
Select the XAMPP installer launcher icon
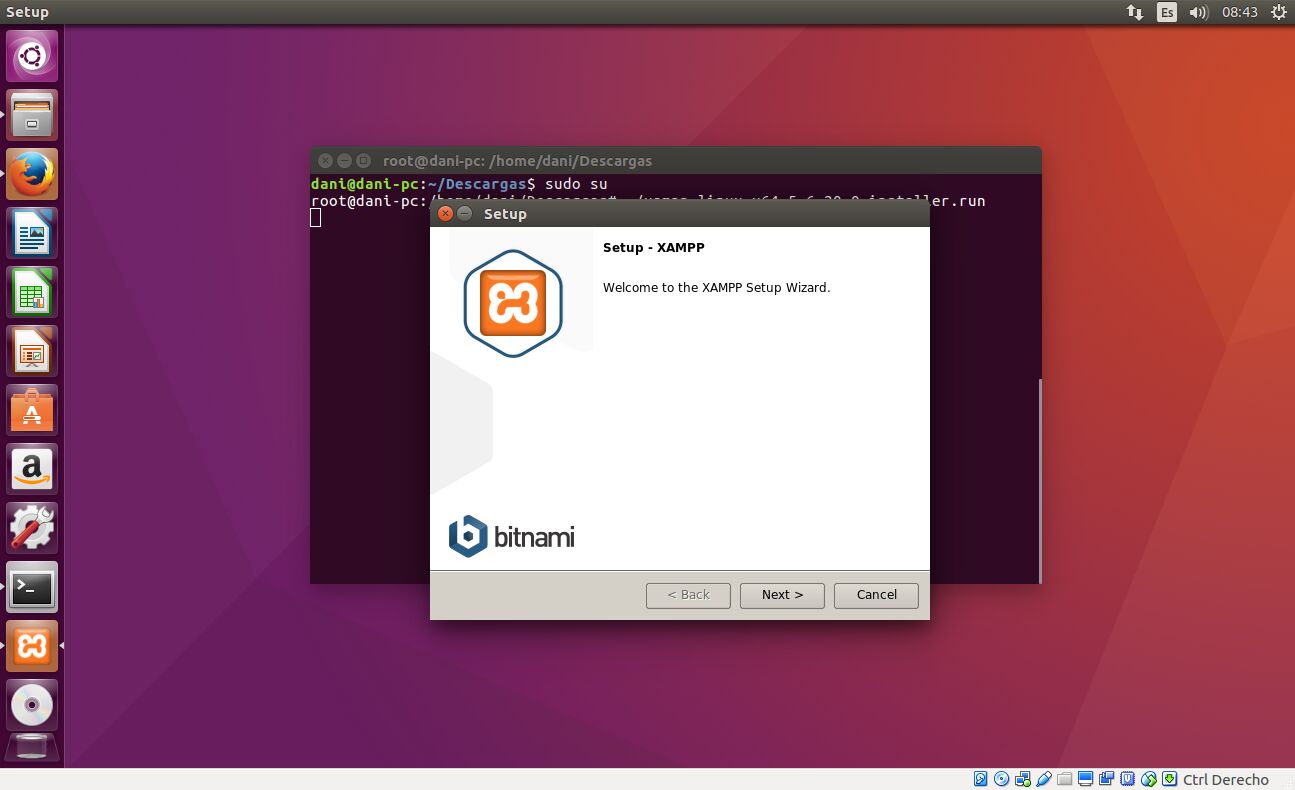tap(32, 646)
